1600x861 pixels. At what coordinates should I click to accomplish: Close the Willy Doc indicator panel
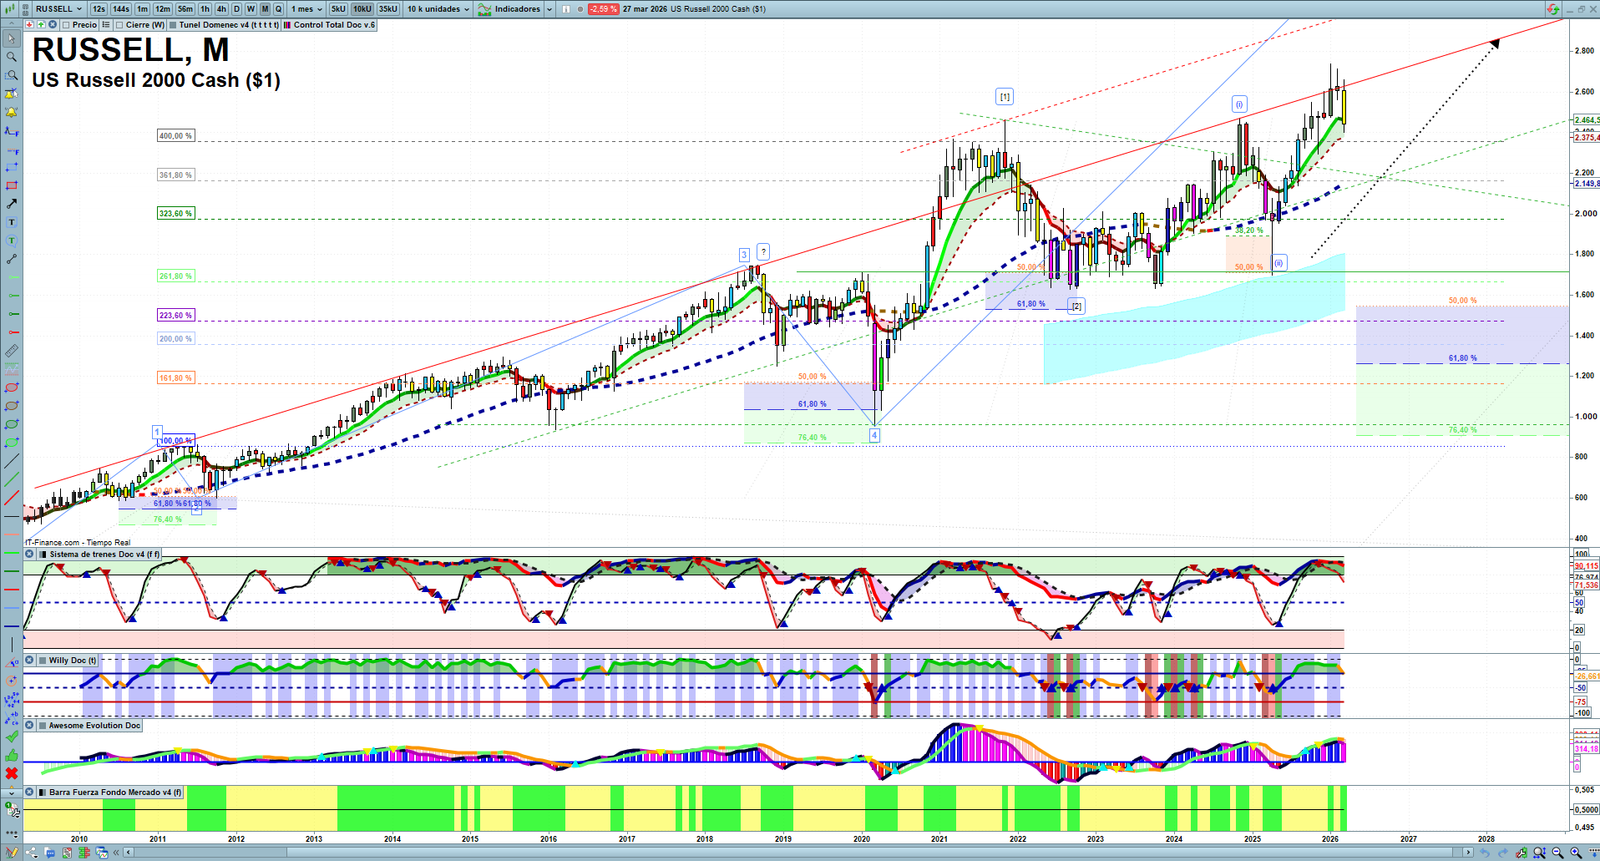coord(30,660)
